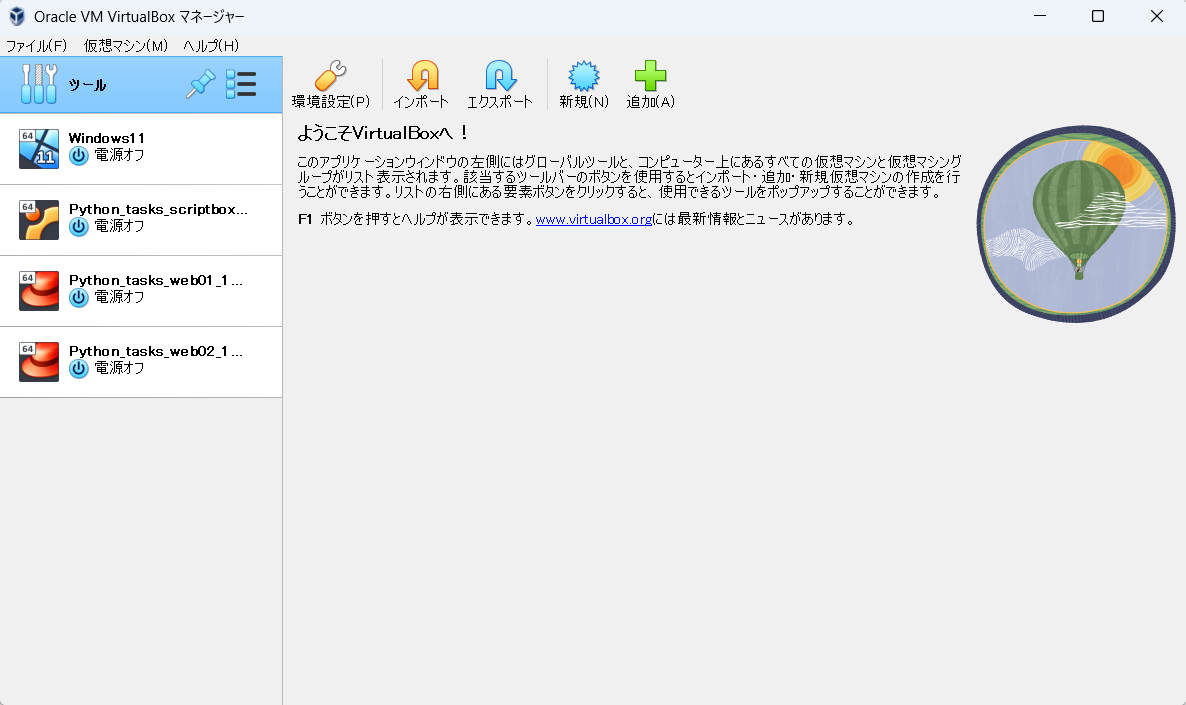The width and height of the screenshot is (1186, 705).
Task: Click the インポート import appliance icon
Action: tap(423, 76)
